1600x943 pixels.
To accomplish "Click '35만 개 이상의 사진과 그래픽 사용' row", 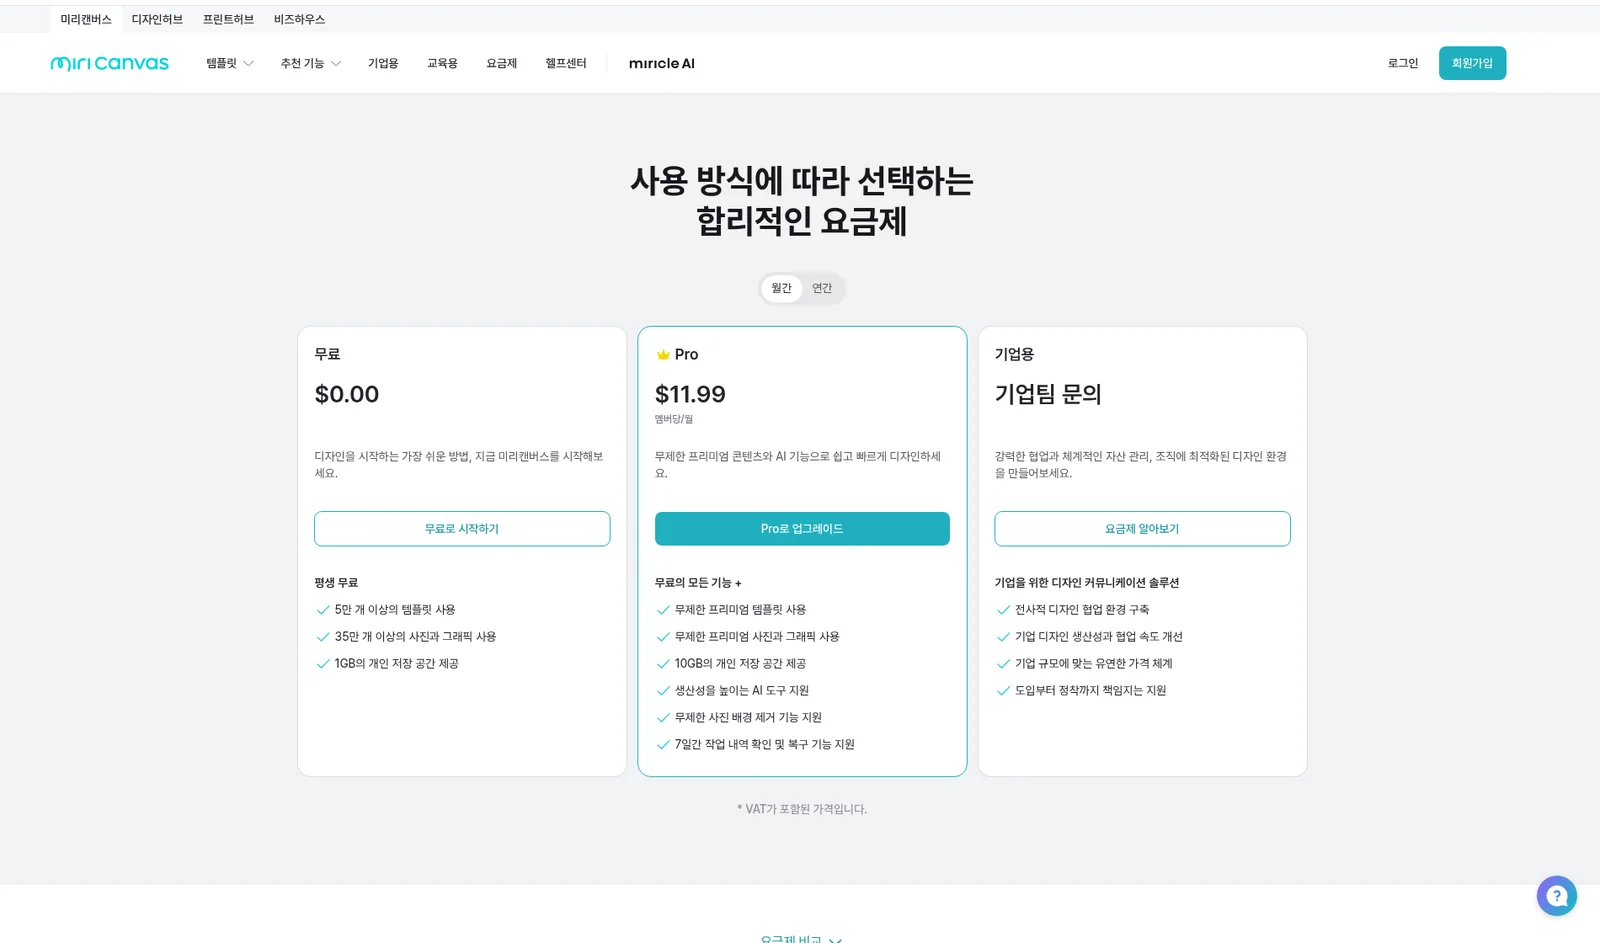I will pyautogui.click(x=406, y=637).
